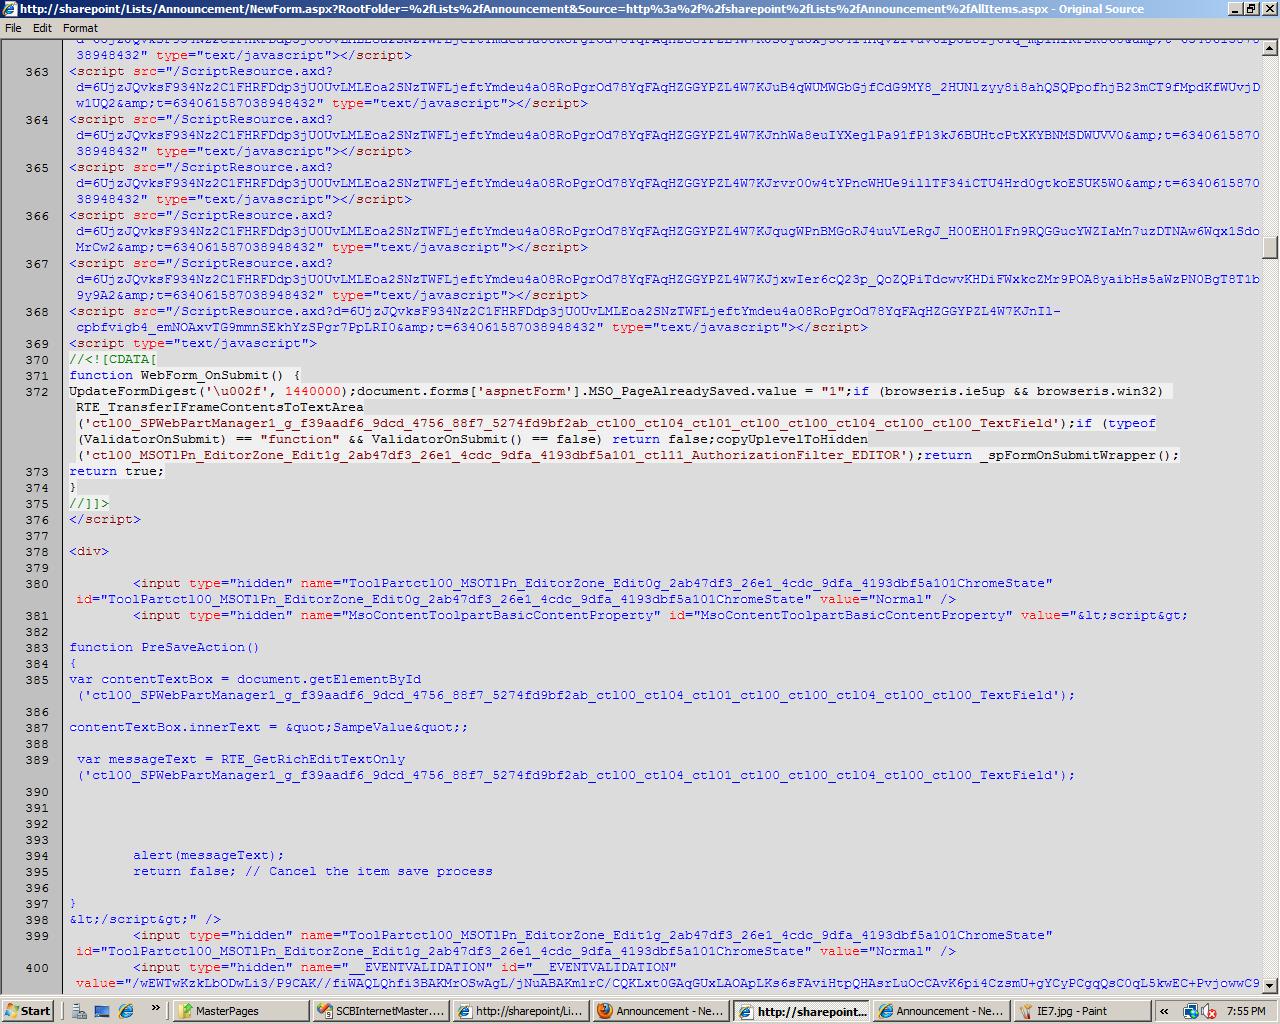Click Show Desktop quick launch icon

pos(102,1011)
